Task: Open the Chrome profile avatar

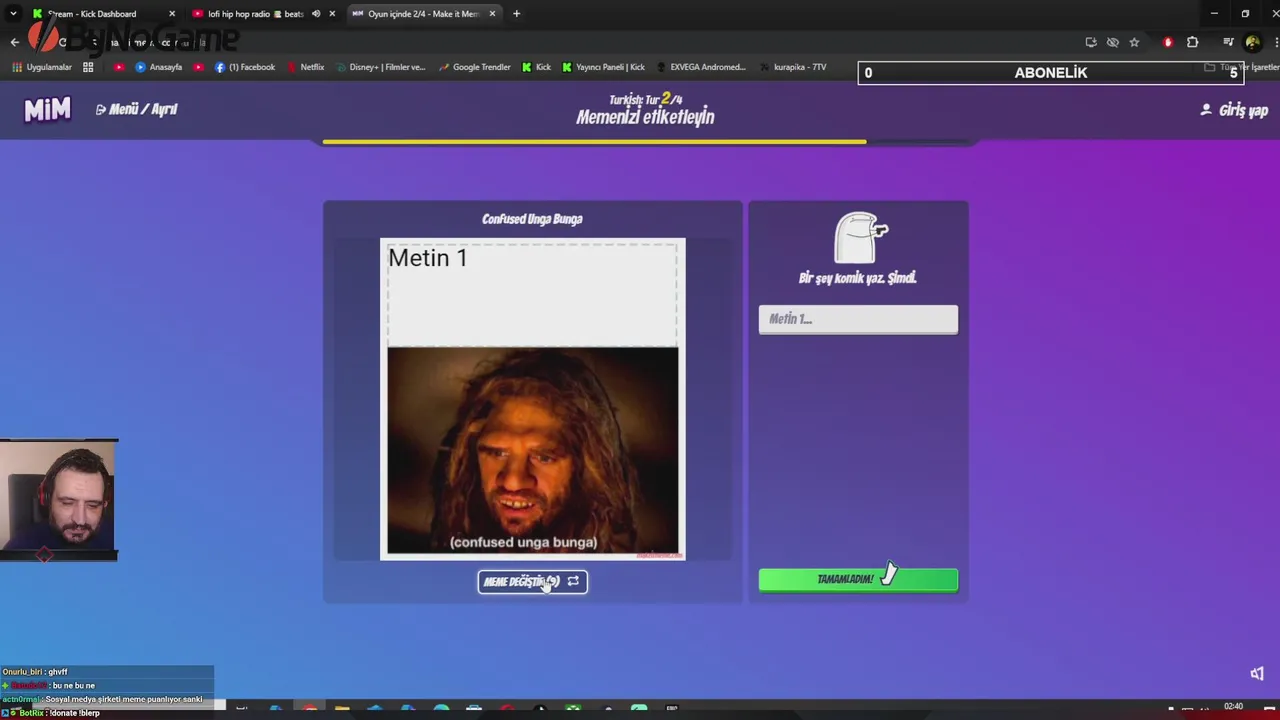Action: click(1252, 42)
